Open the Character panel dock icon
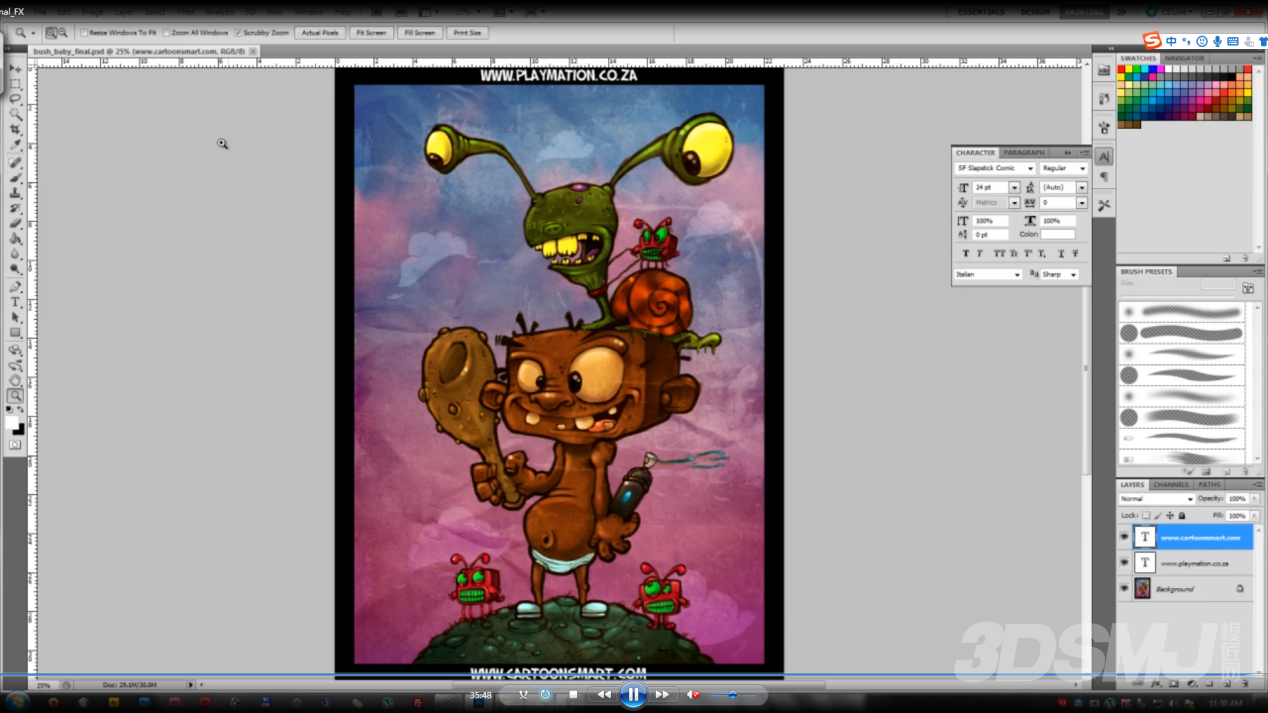Viewport: 1268px width, 713px height. coord(1104,157)
